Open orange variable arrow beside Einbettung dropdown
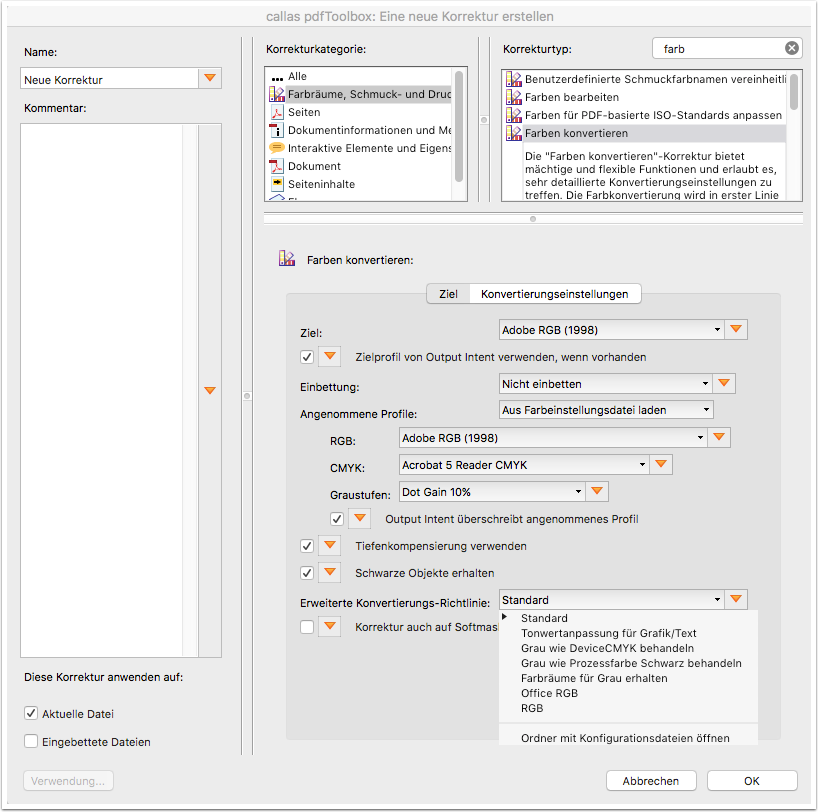 724,384
